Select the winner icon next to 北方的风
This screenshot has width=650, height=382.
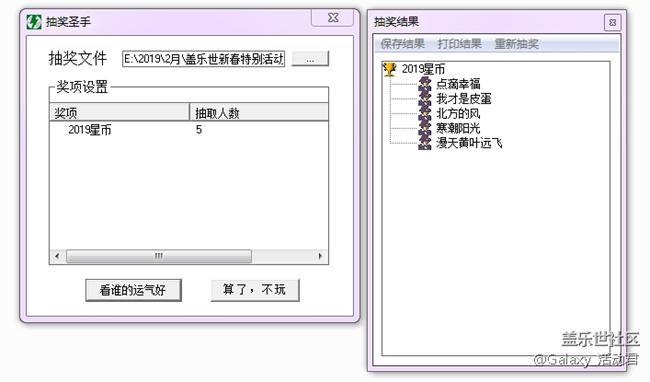tap(424, 114)
